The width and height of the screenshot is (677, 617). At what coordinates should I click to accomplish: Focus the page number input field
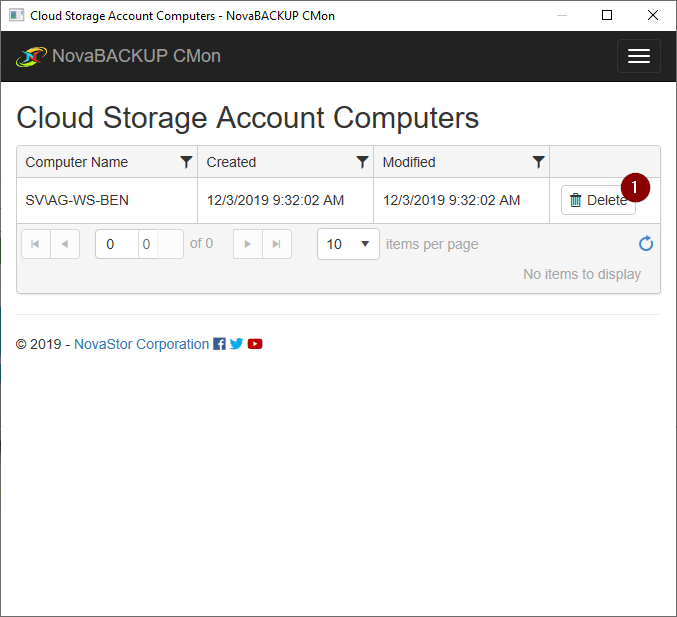coord(139,244)
